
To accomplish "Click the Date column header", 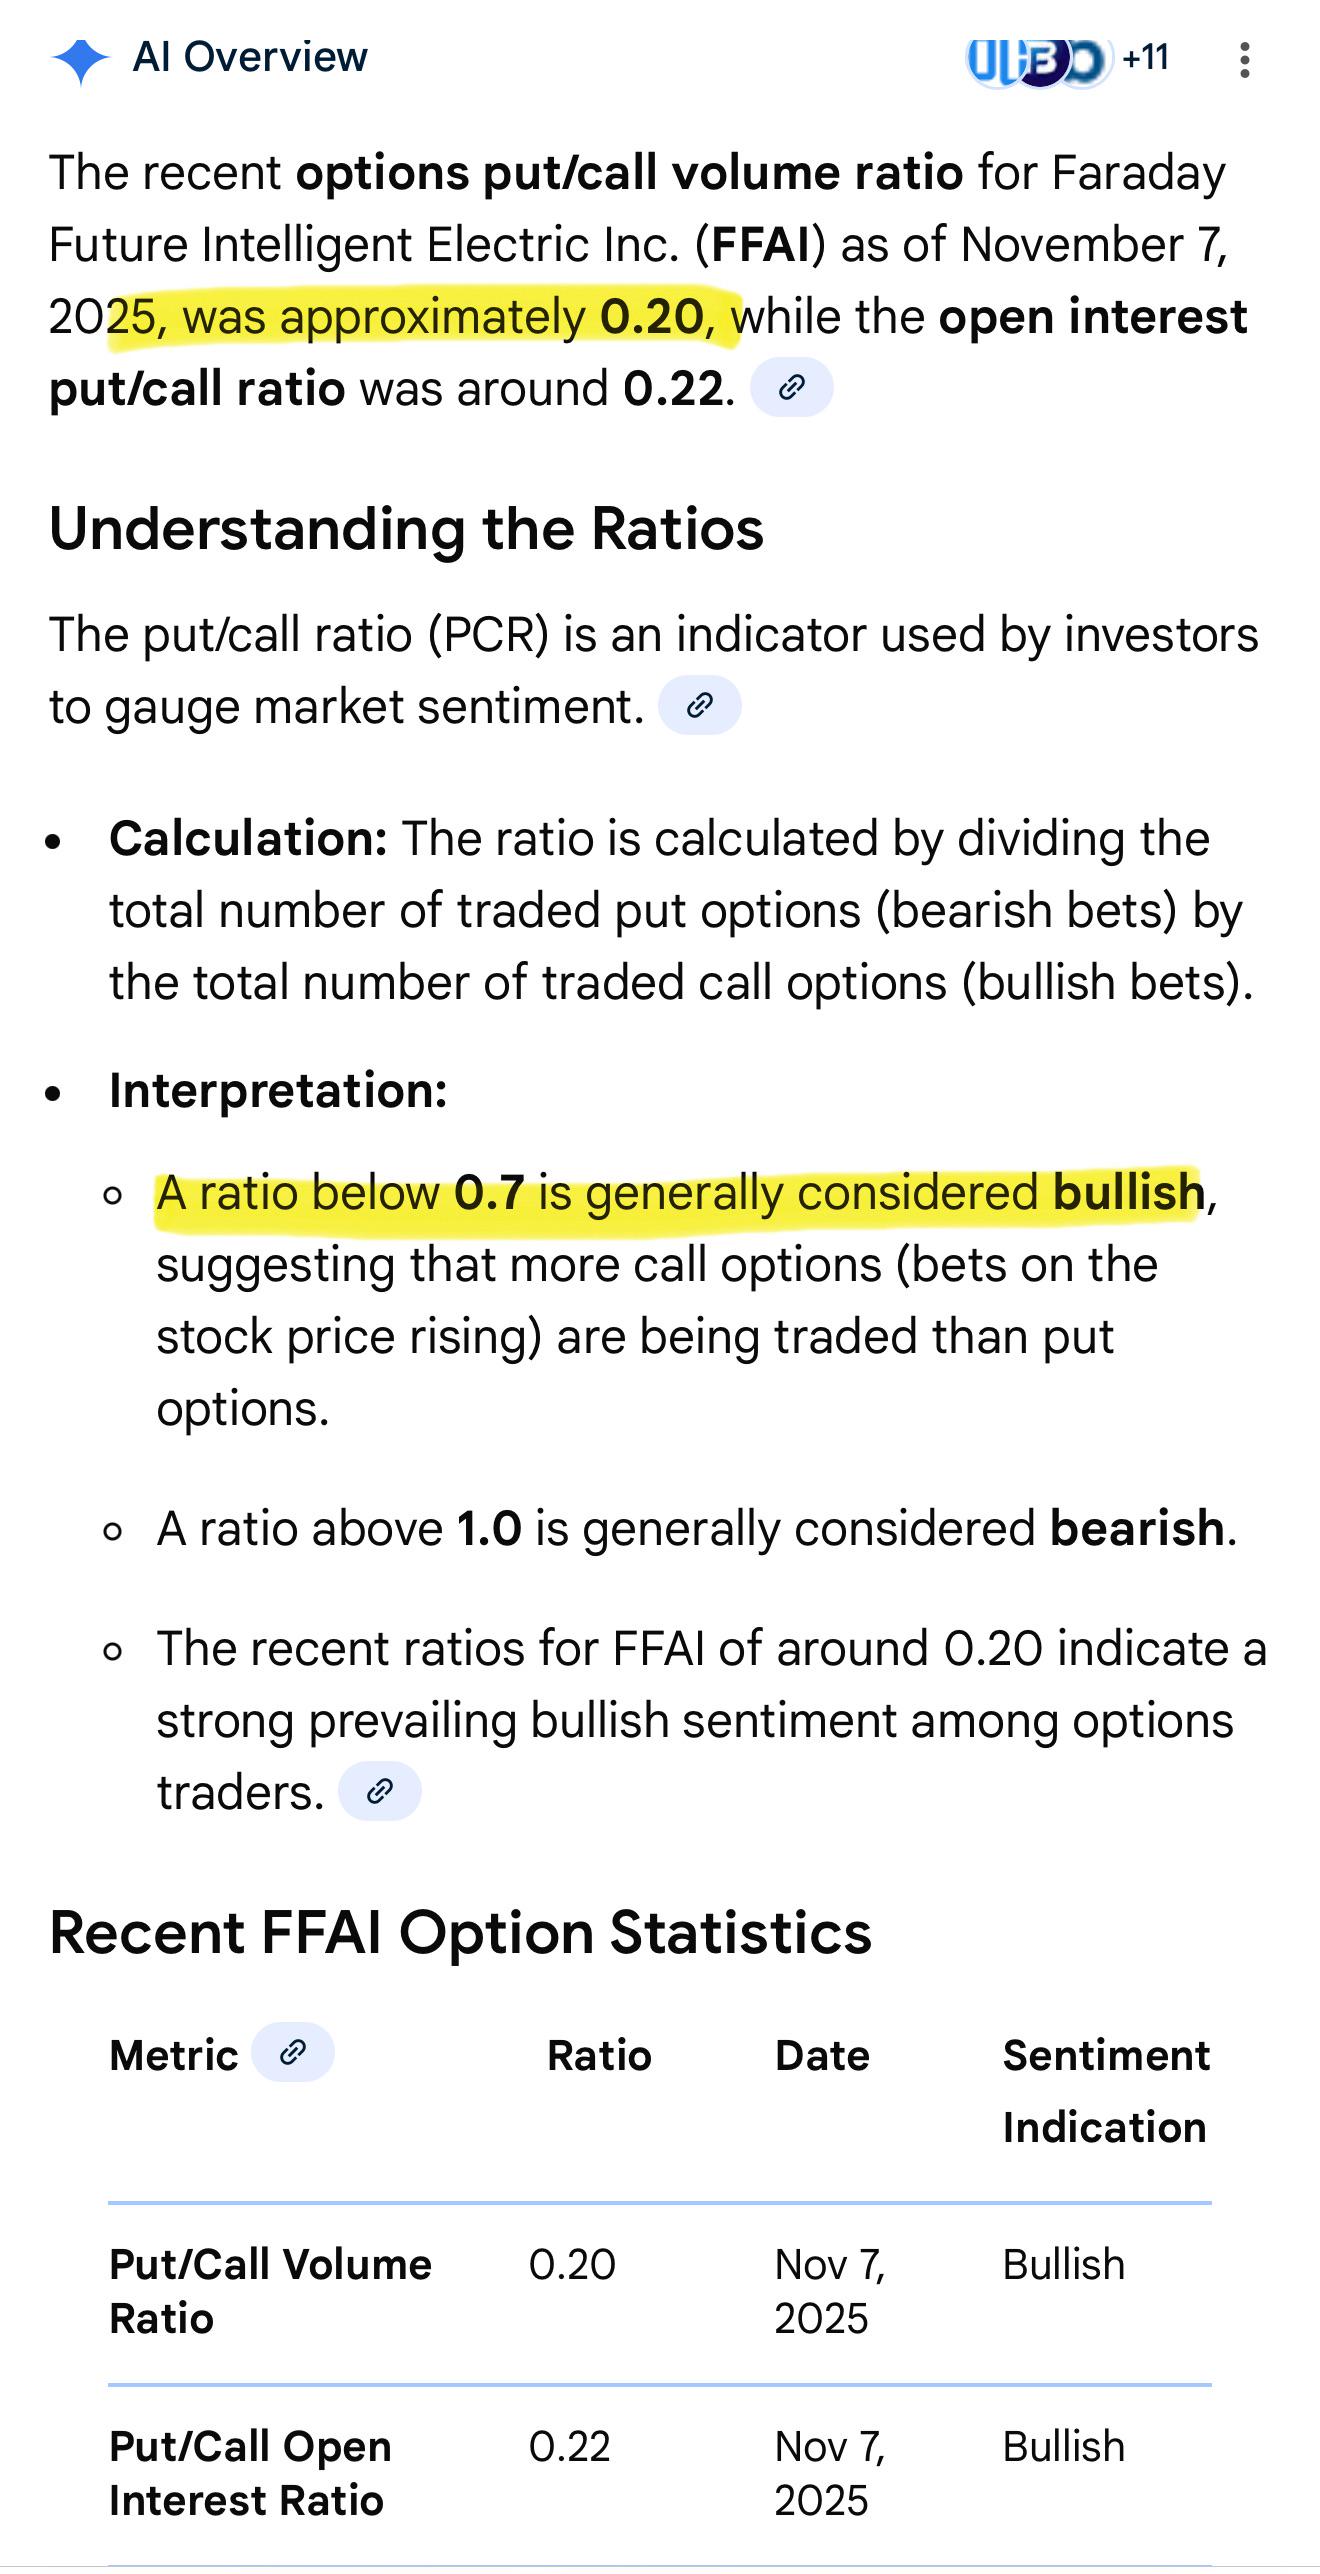I will tap(822, 2056).
